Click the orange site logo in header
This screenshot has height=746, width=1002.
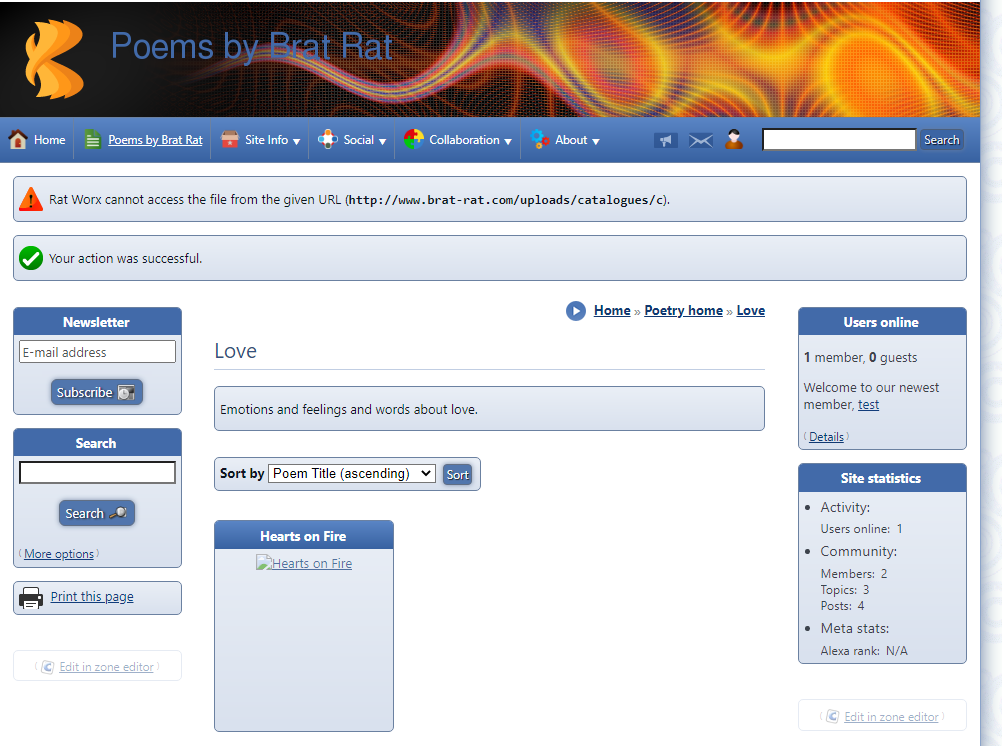tap(54, 59)
